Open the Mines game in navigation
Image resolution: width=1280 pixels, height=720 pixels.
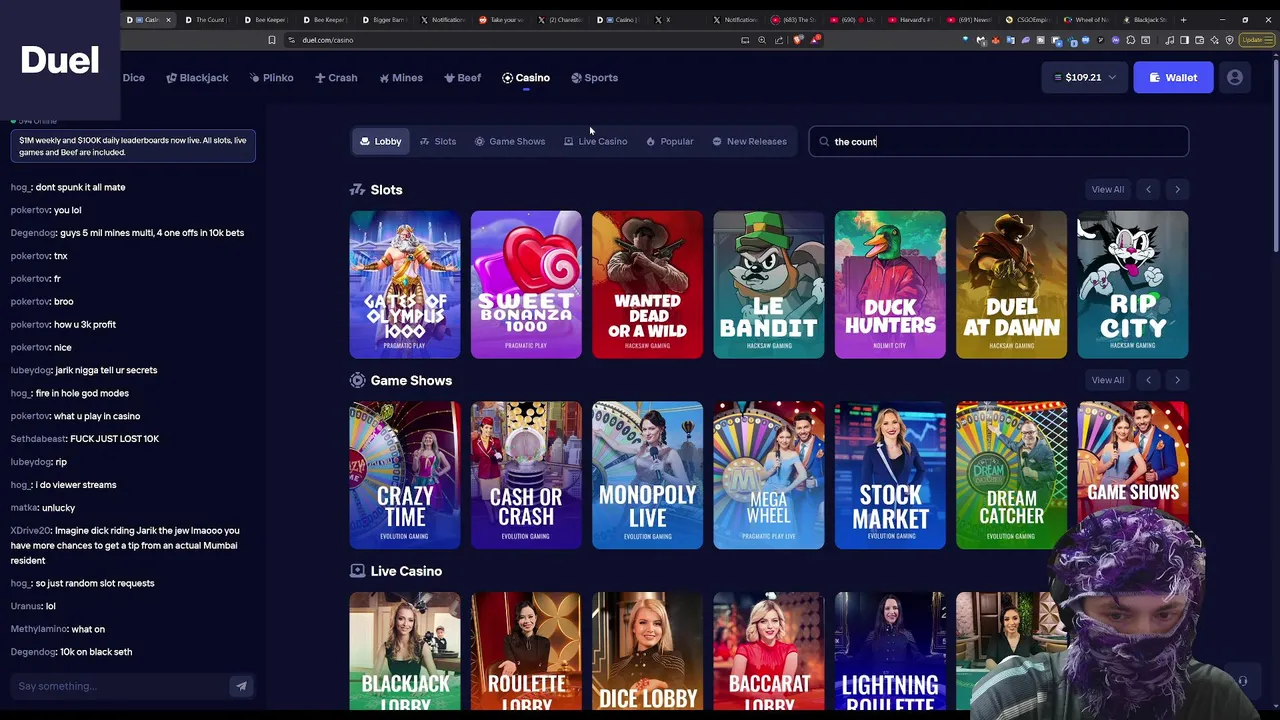click(401, 77)
